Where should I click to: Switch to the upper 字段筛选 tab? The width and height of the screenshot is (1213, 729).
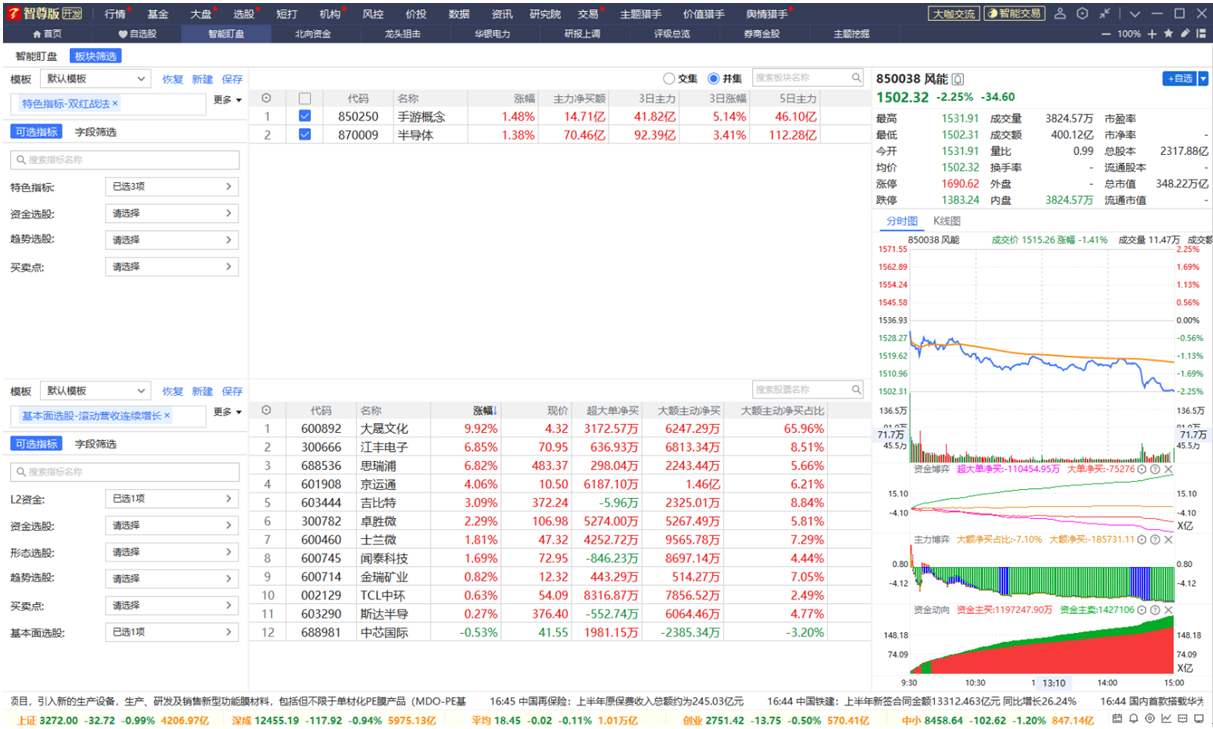click(96, 132)
